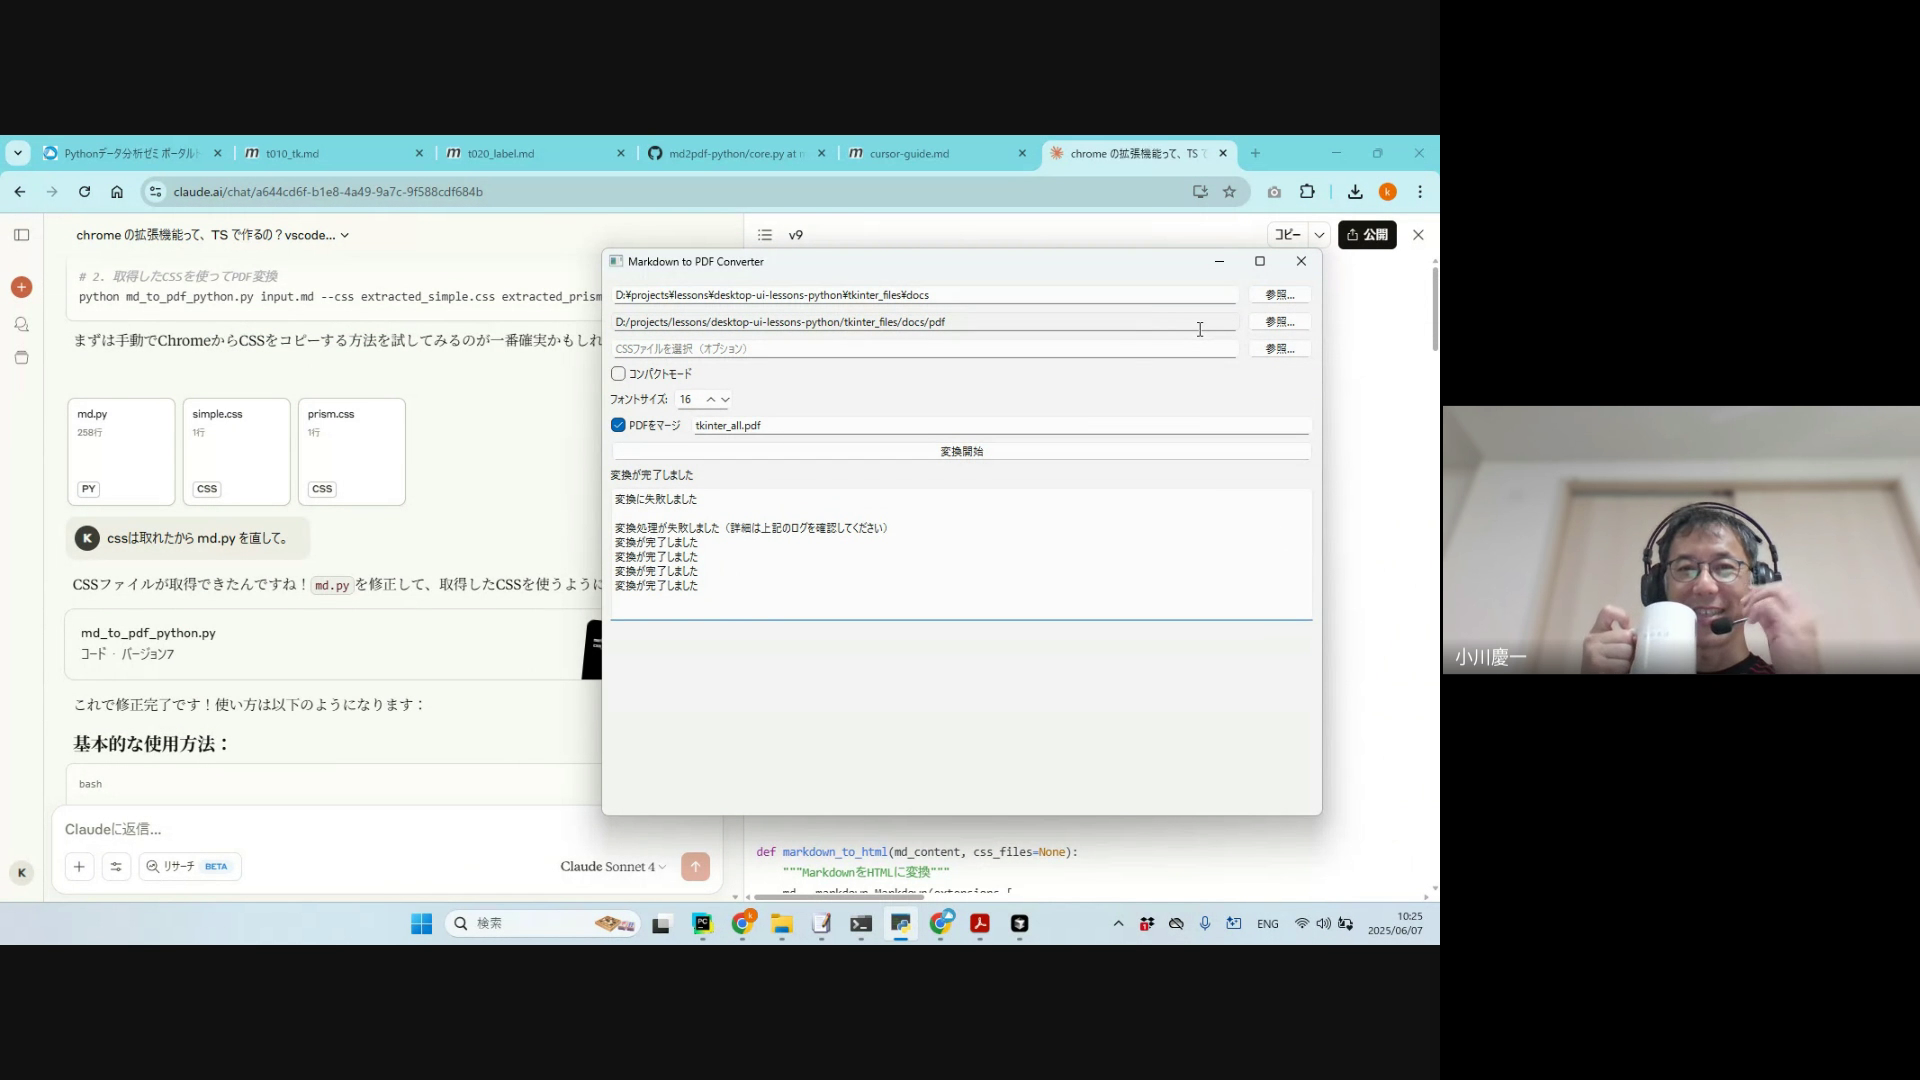Open Adobe Acrobat from the taskbar
This screenshot has height=1080, width=1920.
coord(980,924)
